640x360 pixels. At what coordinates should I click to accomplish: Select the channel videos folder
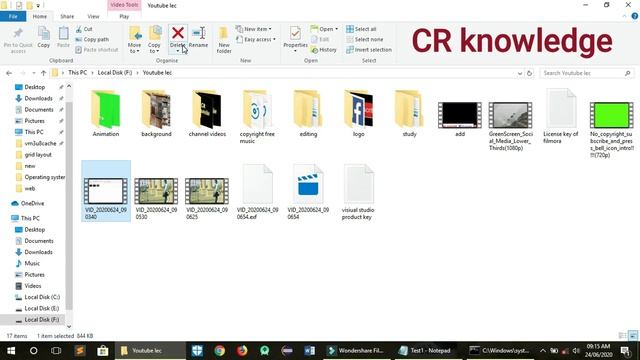pos(207,113)
